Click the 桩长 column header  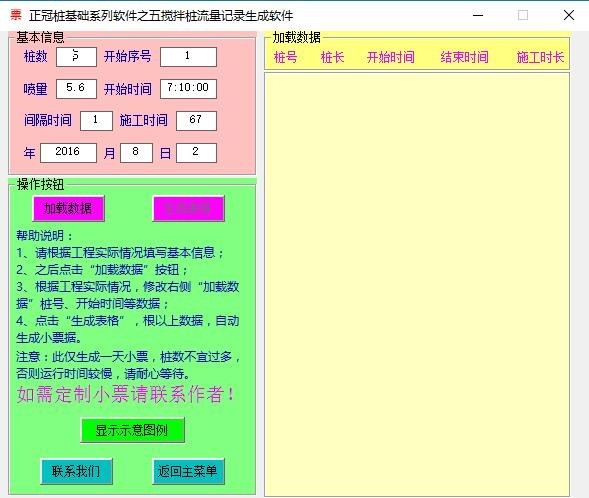click(332, 57)
